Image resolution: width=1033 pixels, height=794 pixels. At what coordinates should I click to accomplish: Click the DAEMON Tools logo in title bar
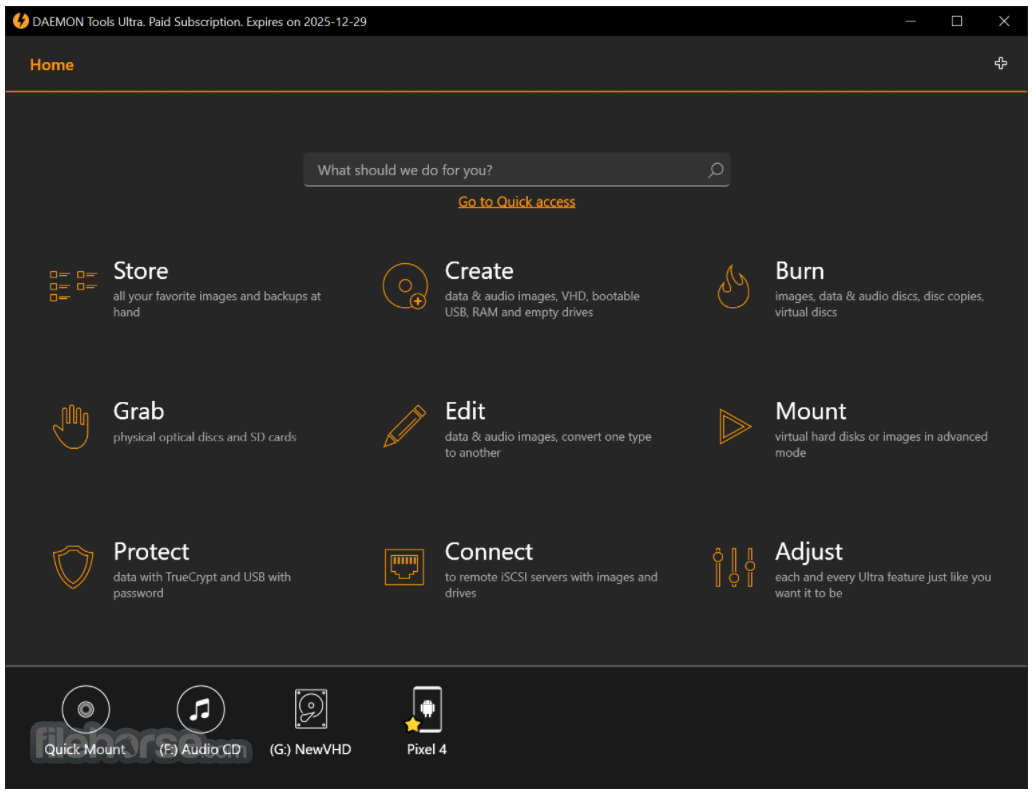pos(20,21)
